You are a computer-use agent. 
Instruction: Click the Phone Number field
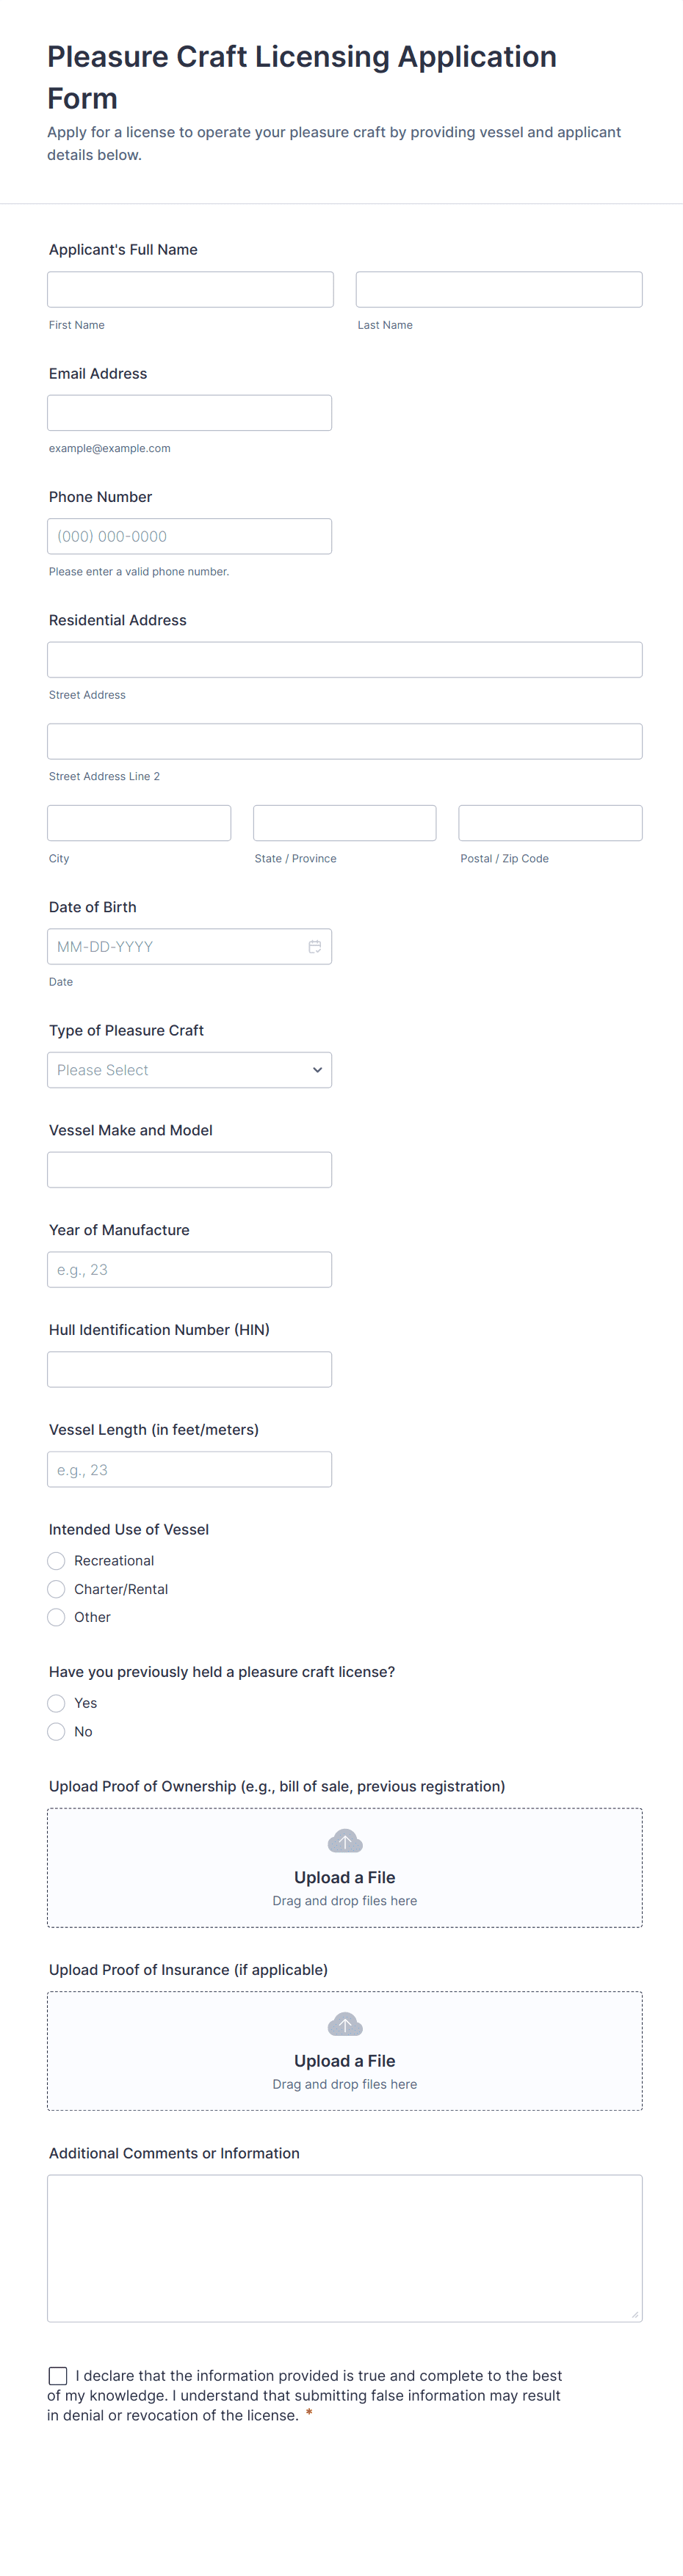(x=189, y=536)
